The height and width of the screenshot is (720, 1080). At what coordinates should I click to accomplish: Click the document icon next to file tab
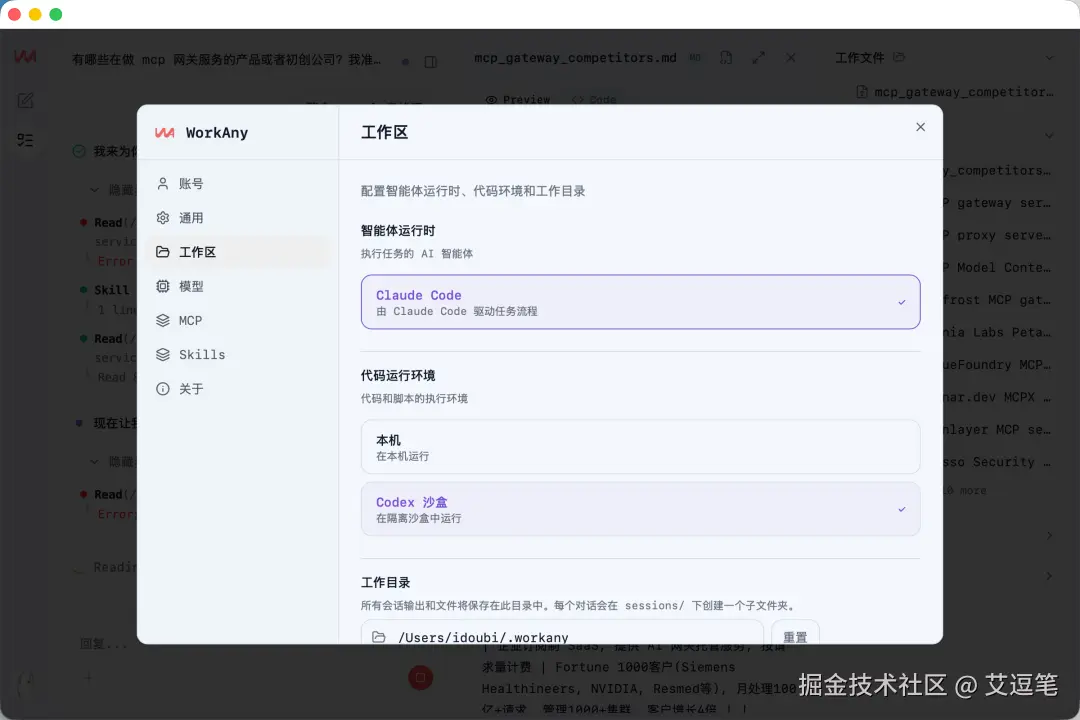pyautogui.click(x=726, y=58)
